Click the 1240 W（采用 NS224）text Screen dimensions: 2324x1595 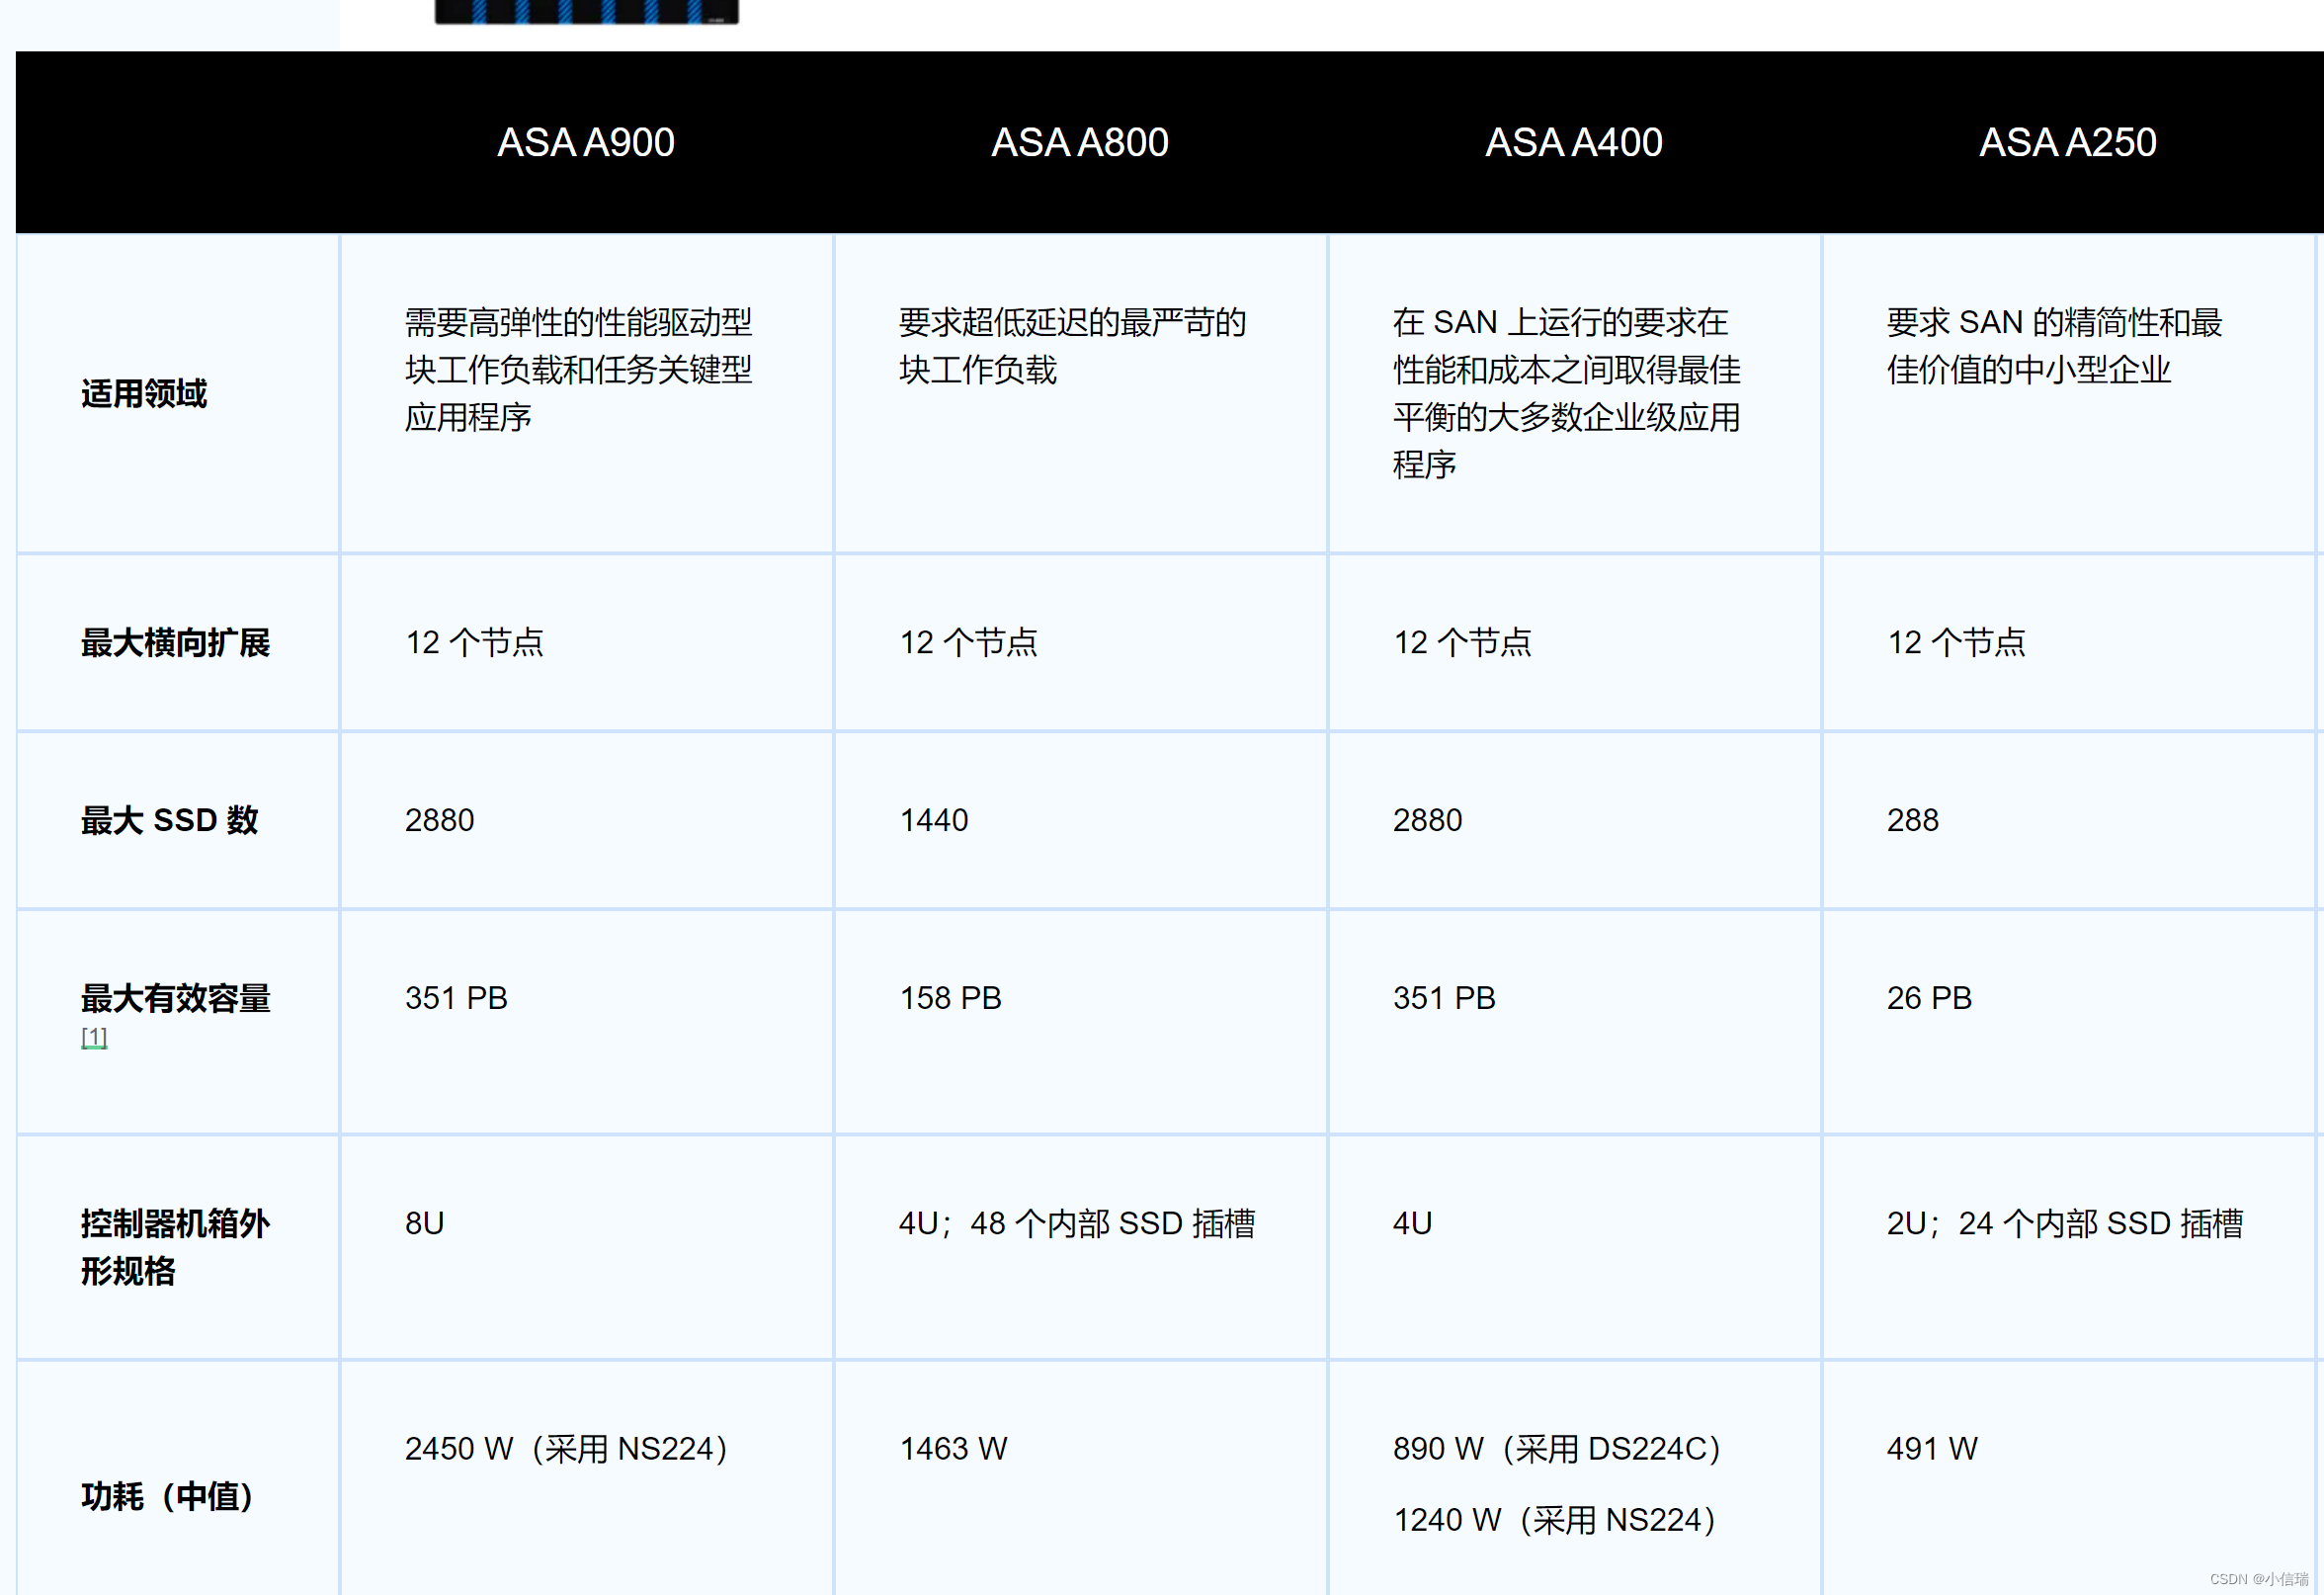tap(1556, 1520)
